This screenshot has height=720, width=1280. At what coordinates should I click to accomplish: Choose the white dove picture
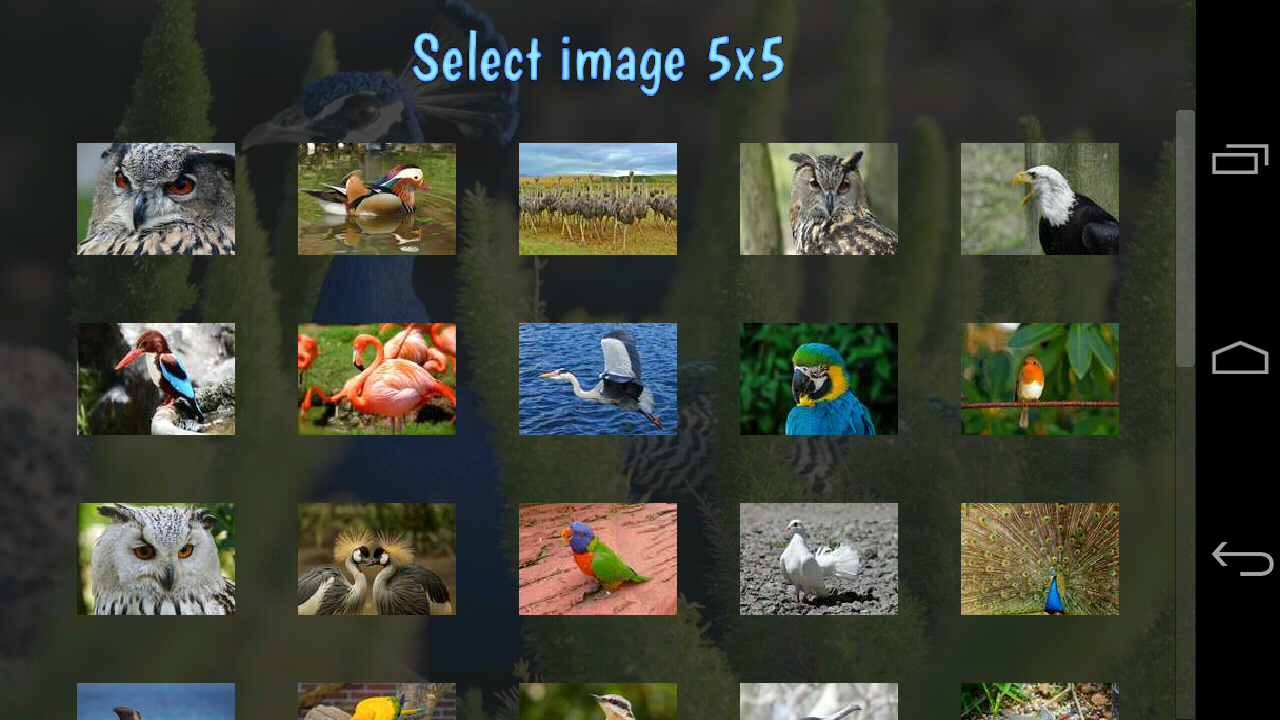[819, 559]
